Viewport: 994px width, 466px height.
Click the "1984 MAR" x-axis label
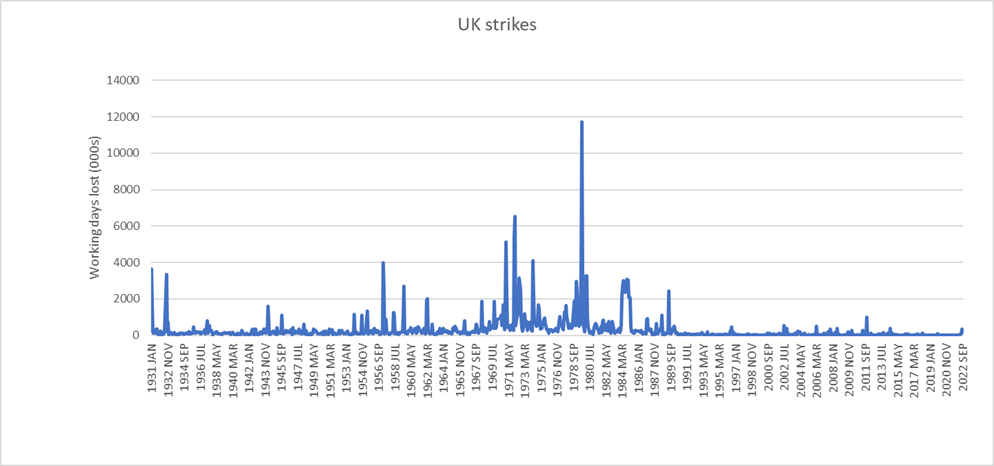point(623,368)
